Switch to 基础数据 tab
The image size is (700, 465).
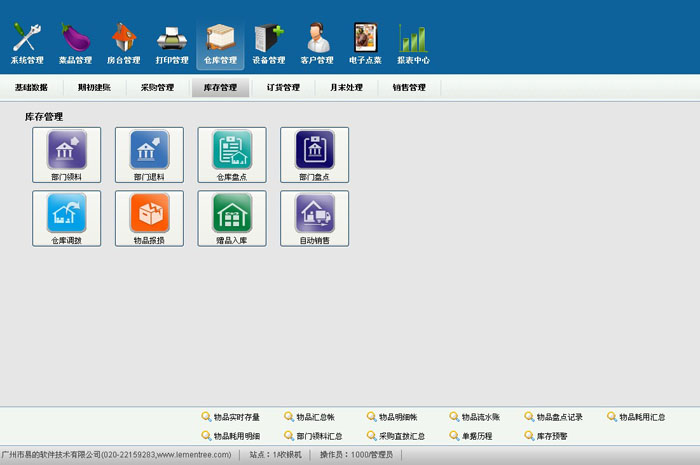click(31, 87)
